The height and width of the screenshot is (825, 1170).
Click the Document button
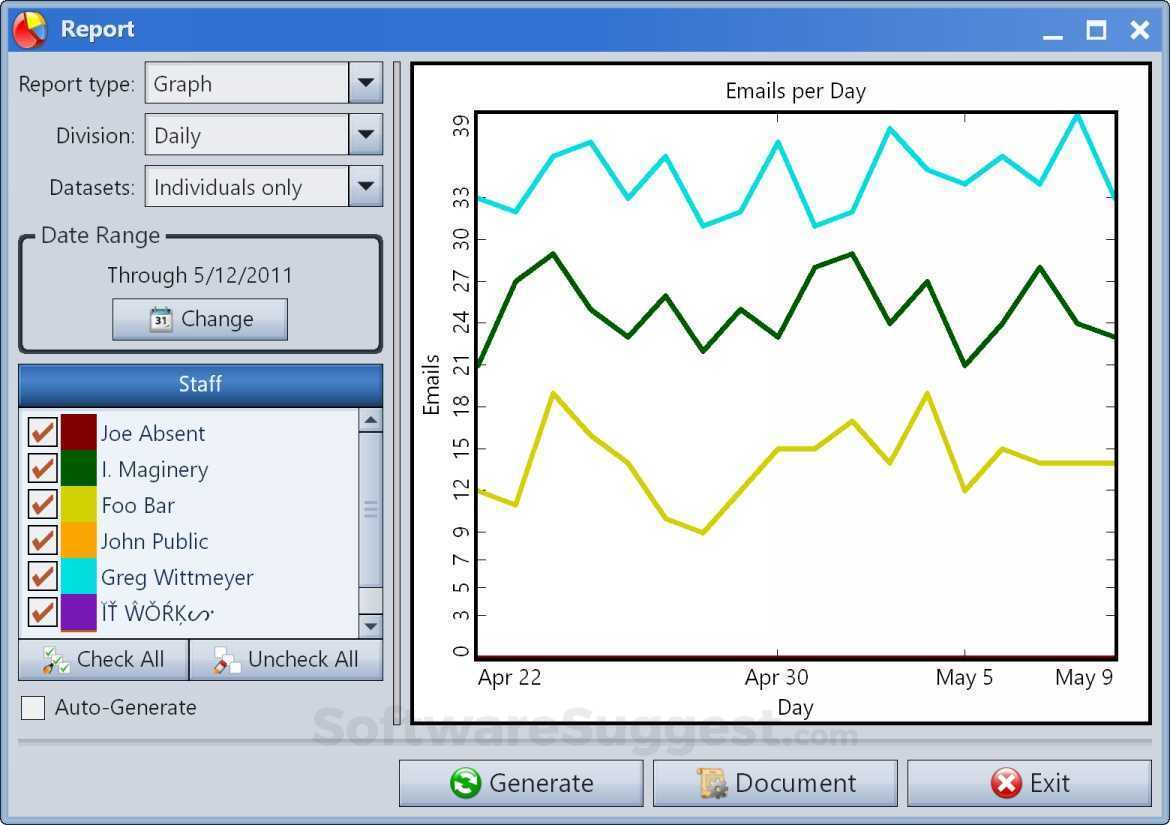(775, 783)
